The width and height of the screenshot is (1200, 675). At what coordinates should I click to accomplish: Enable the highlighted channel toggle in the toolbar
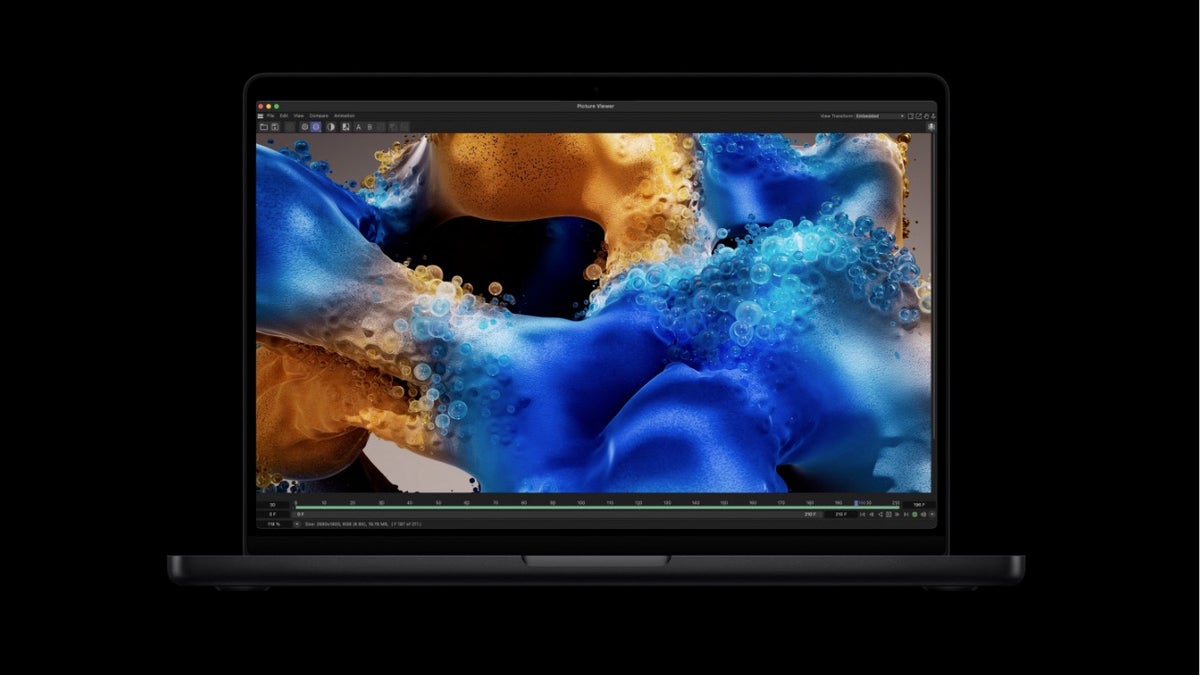316,128
